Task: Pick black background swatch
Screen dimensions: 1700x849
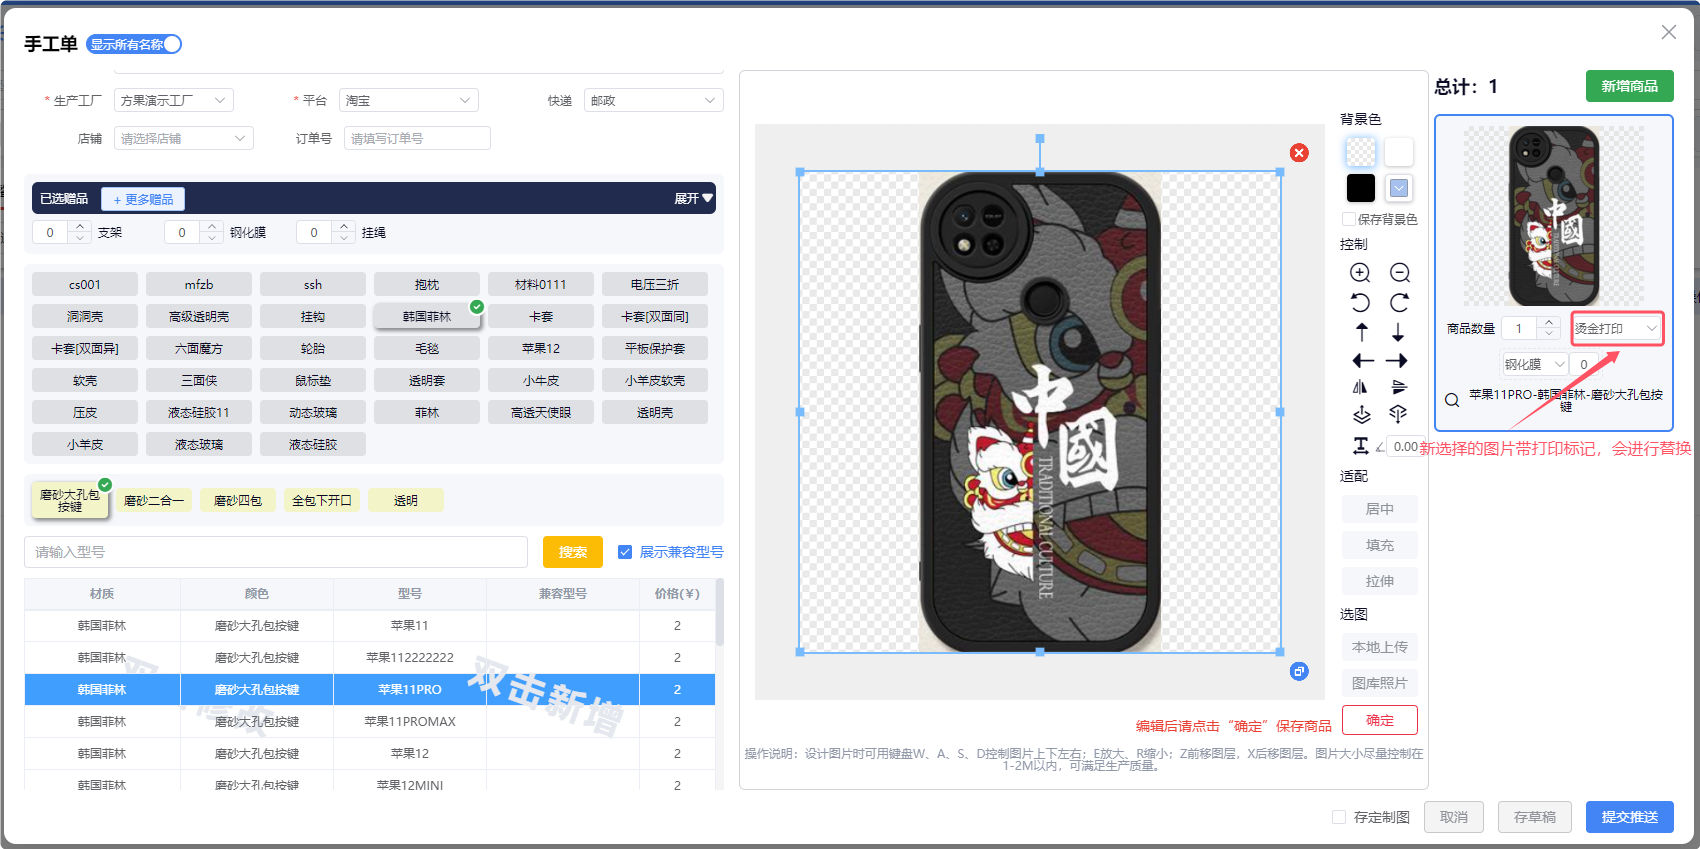Action: [x=1361, y=188]
